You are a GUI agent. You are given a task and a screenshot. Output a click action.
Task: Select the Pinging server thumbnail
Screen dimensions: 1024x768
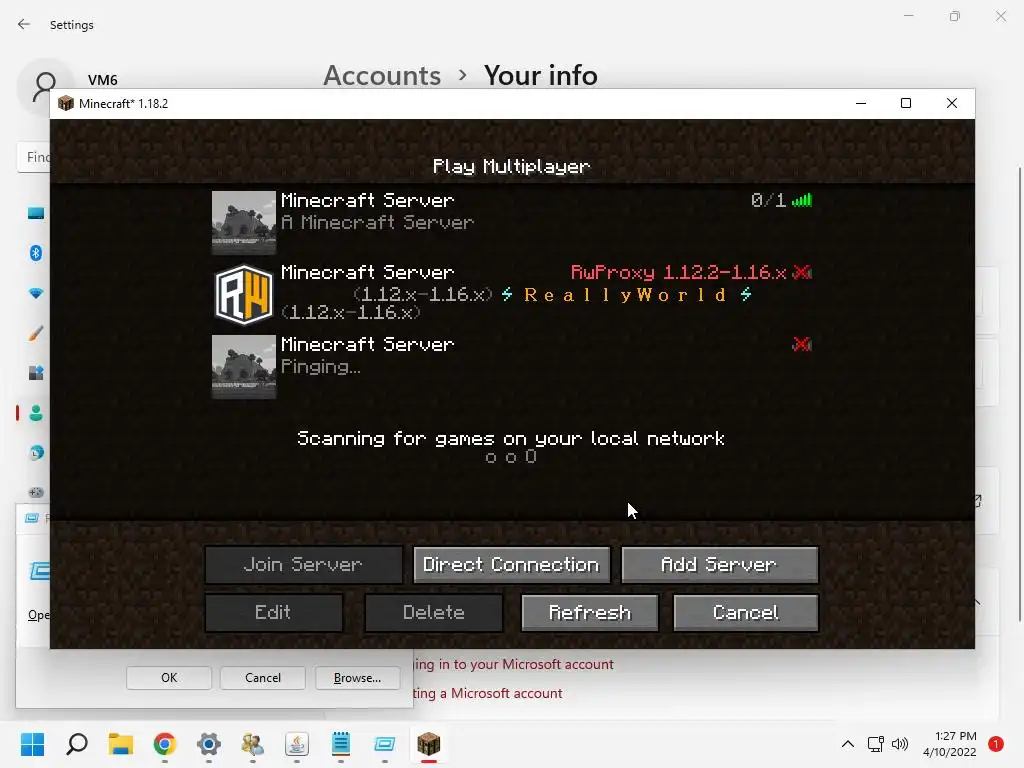coord(244,366)
